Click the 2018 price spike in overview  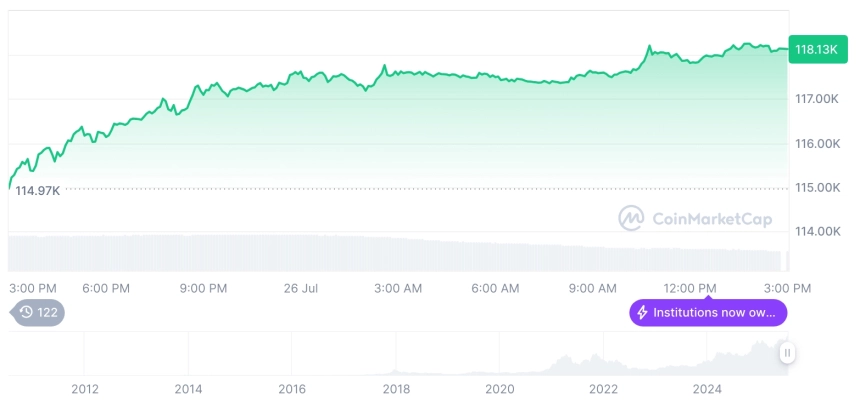point(395,370)
